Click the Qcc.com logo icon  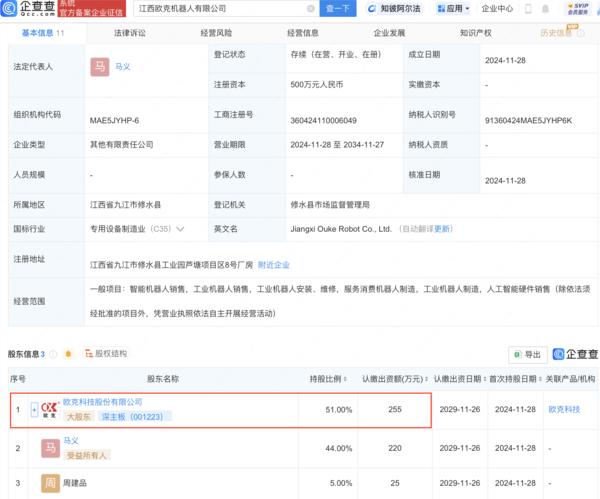(9, 8)
